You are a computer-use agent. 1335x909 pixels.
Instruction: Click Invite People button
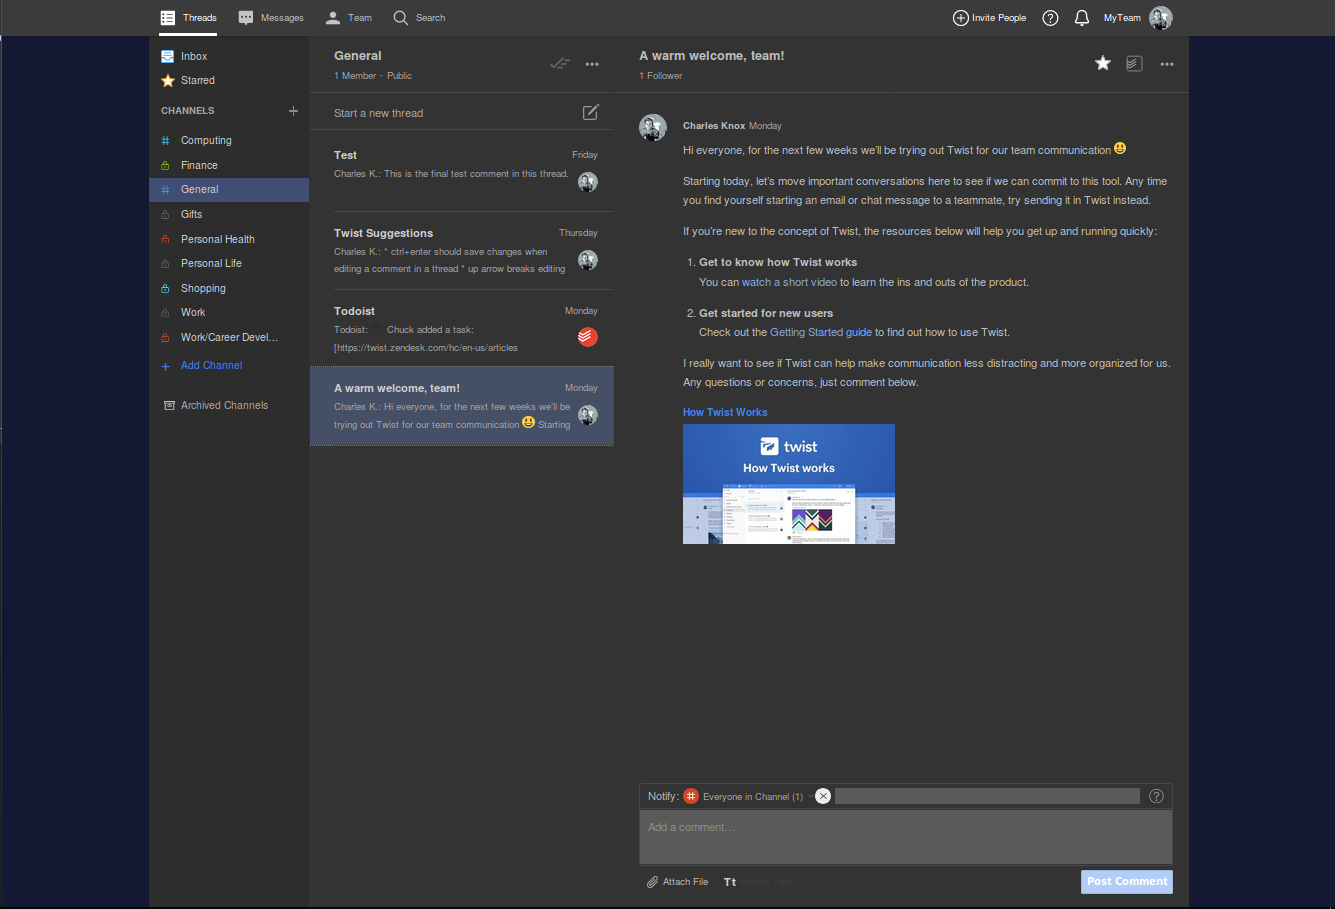pos(989,18)
